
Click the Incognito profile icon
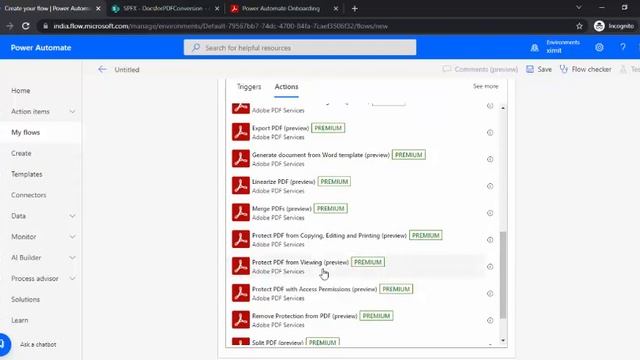tap(599, 26)
